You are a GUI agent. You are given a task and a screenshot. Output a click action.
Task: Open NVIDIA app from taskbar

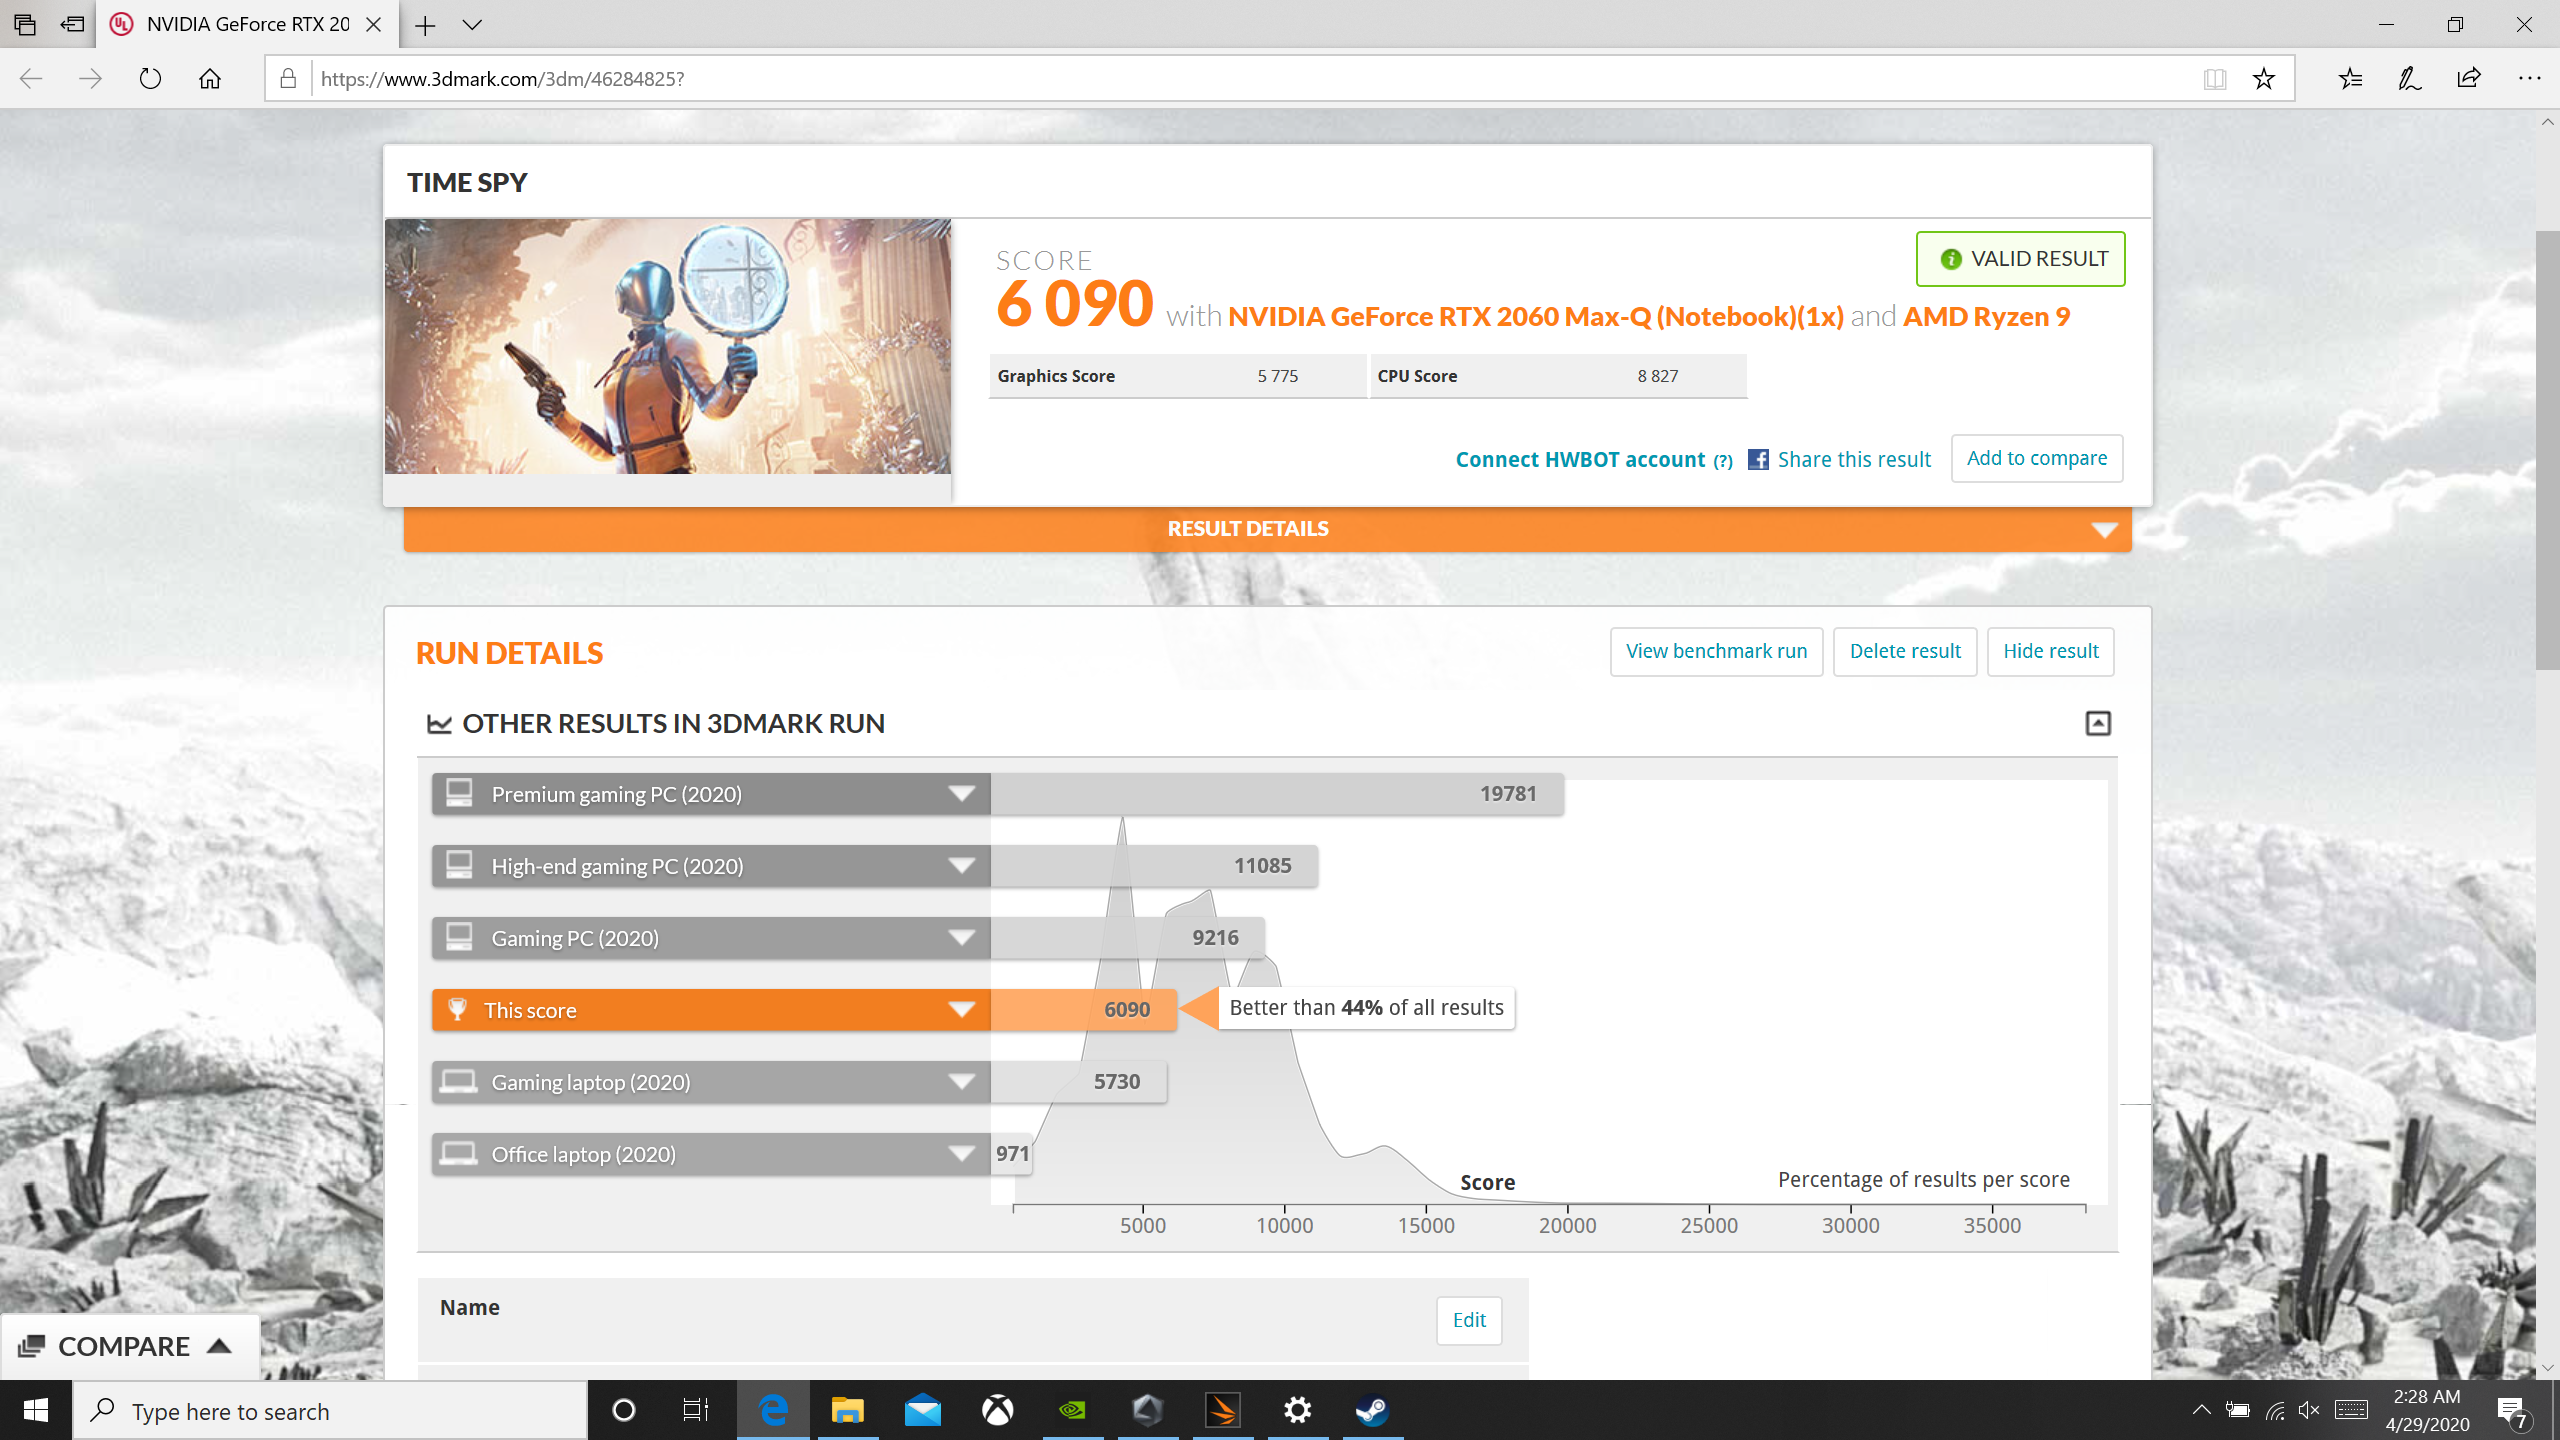click(x=1072, y=1410)
